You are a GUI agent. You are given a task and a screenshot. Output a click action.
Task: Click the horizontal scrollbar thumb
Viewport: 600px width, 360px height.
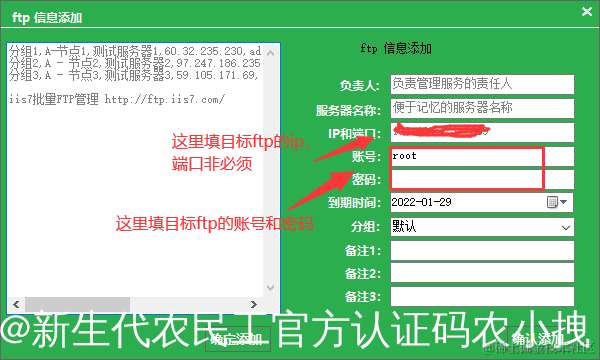pyautogui.click(x=77, y=305)
